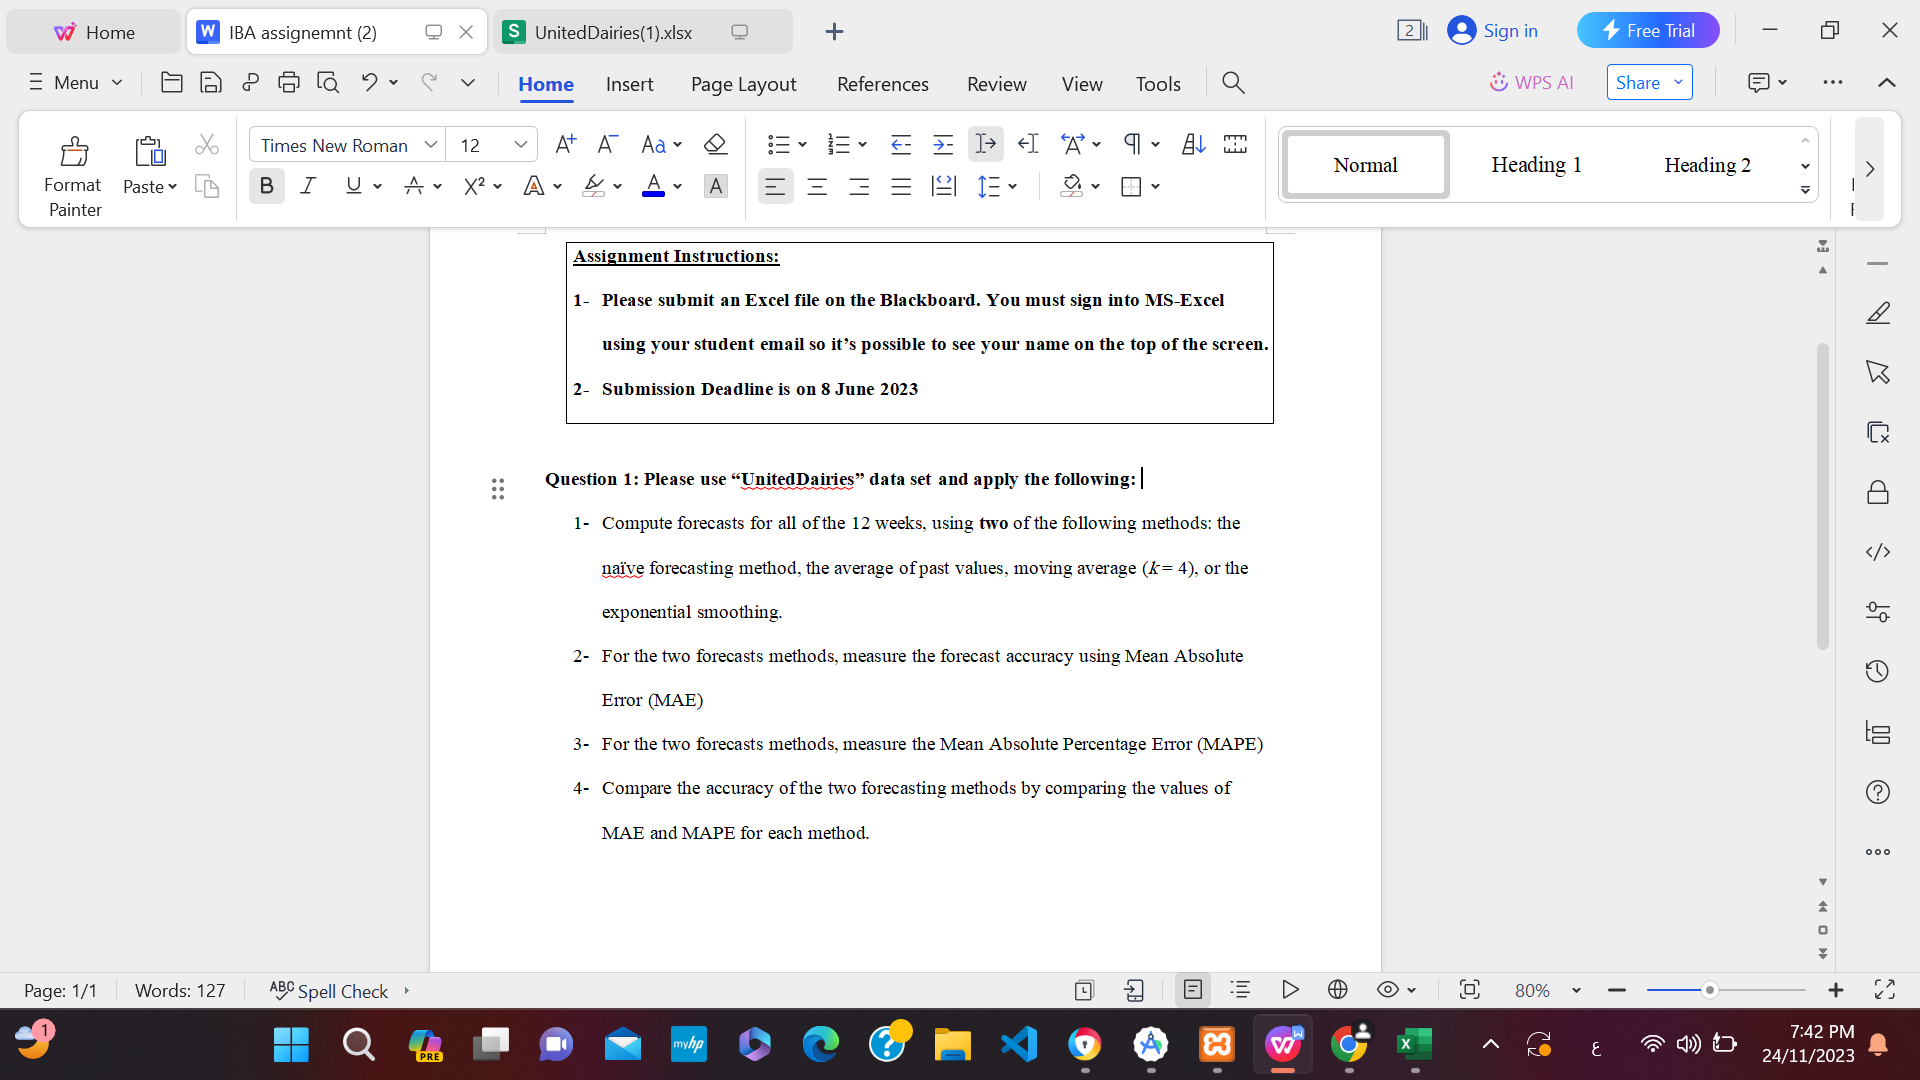Open WPS AI assistant

click(1532, 82)
